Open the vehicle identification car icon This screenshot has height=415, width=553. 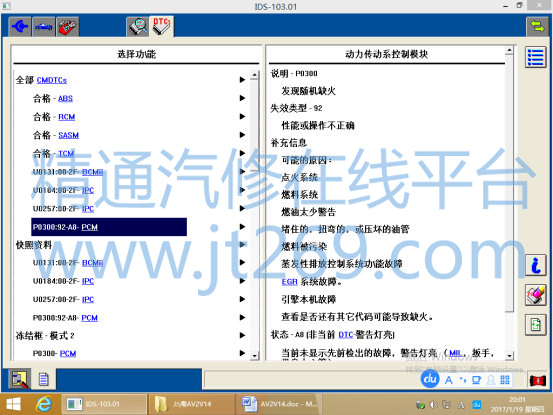44,26
